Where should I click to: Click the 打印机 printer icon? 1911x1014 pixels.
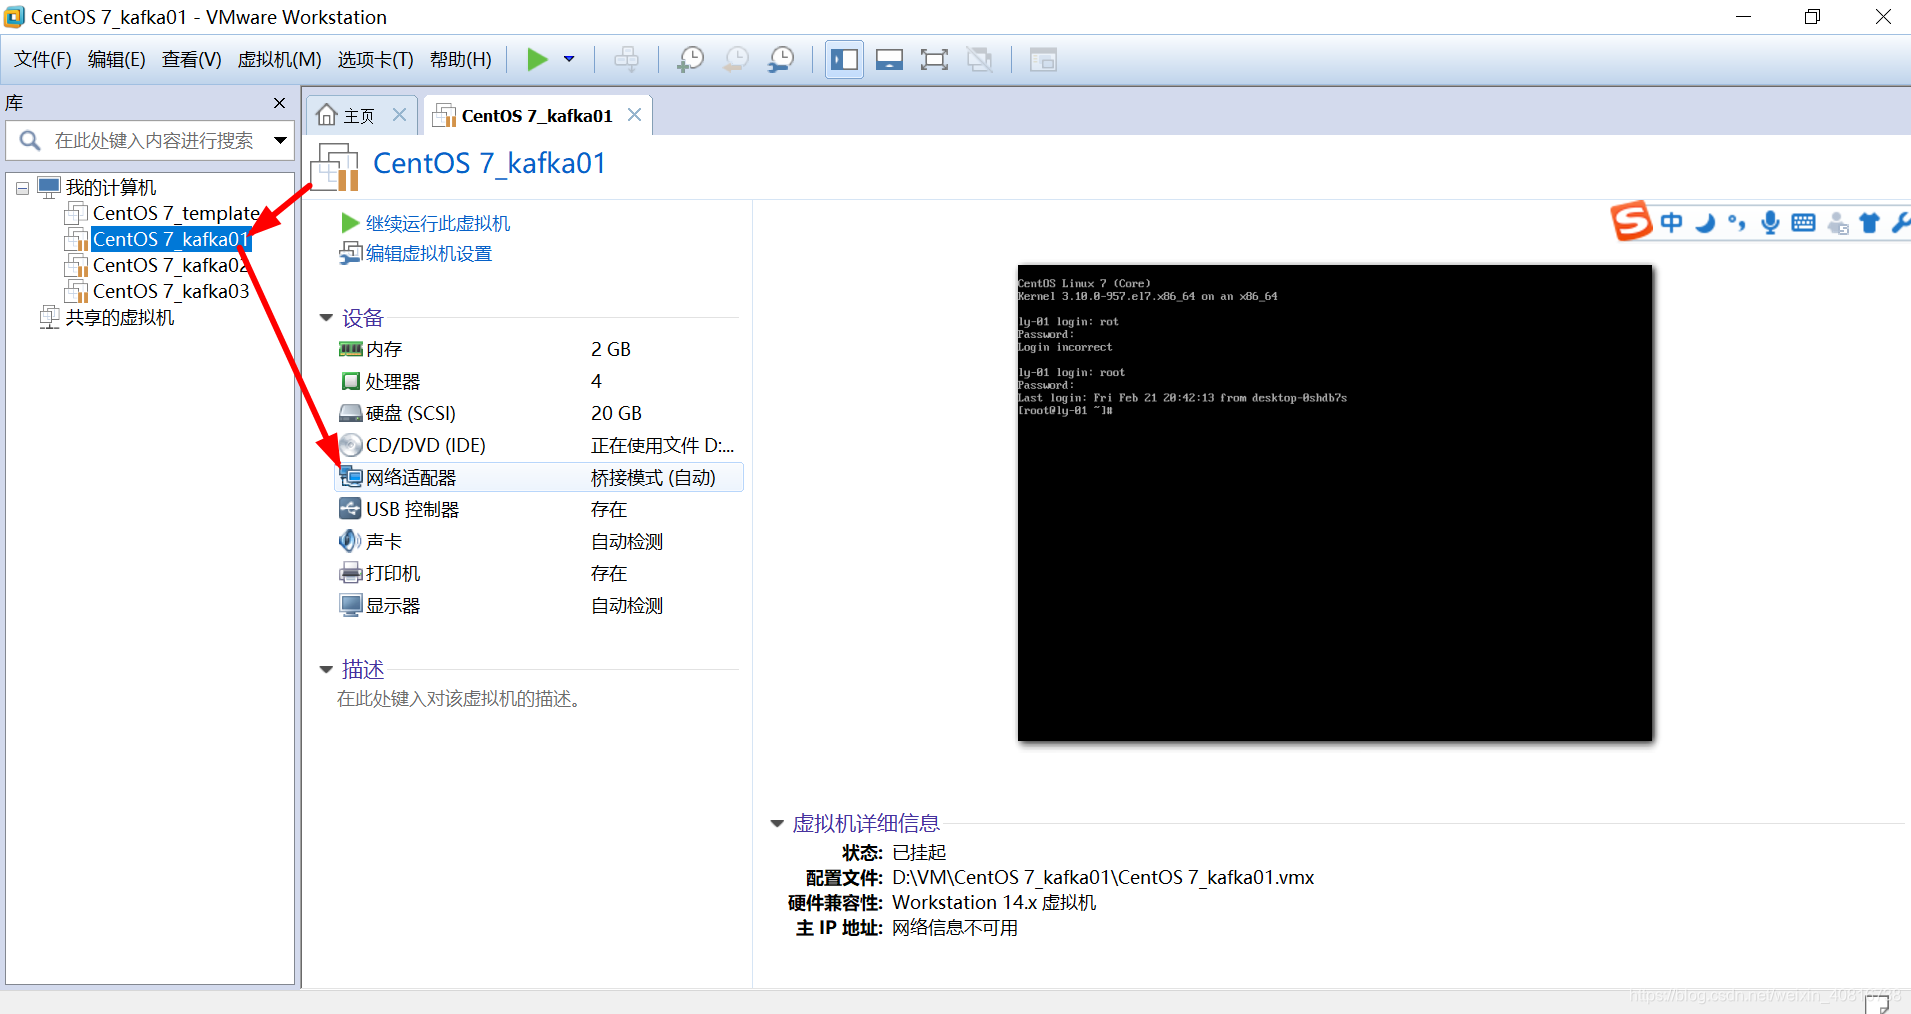(350, 573)
